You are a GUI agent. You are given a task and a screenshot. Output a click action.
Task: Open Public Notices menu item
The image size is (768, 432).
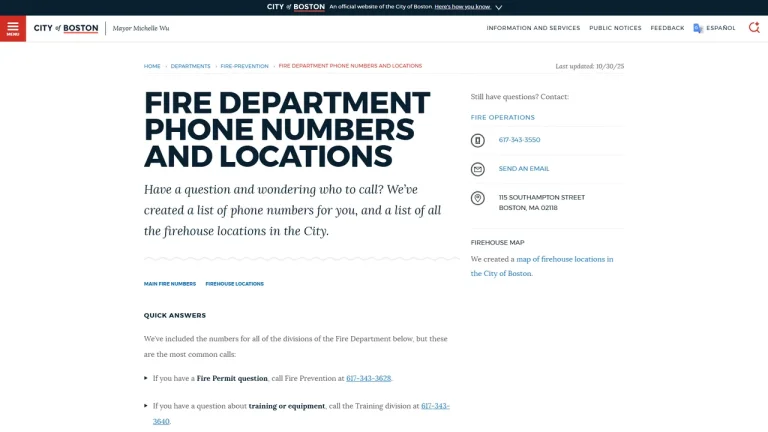615,28
